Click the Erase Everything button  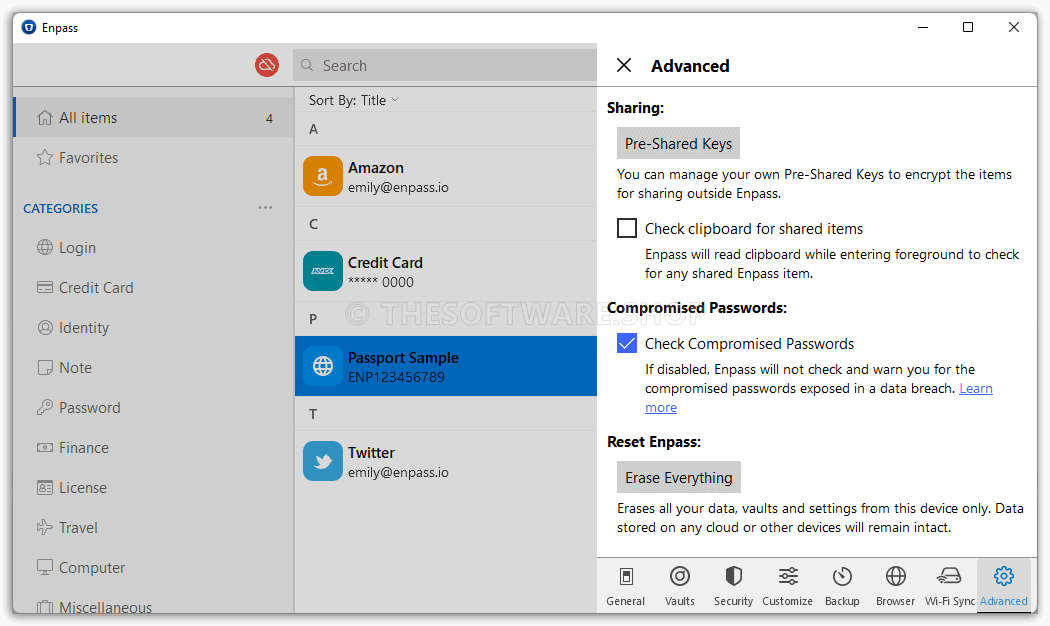(x=679, y=477)
